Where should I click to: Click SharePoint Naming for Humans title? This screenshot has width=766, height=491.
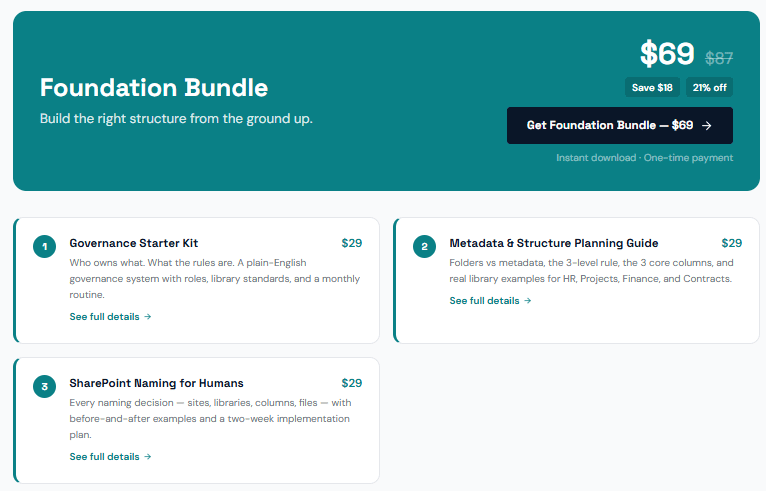tap(156, 383)
